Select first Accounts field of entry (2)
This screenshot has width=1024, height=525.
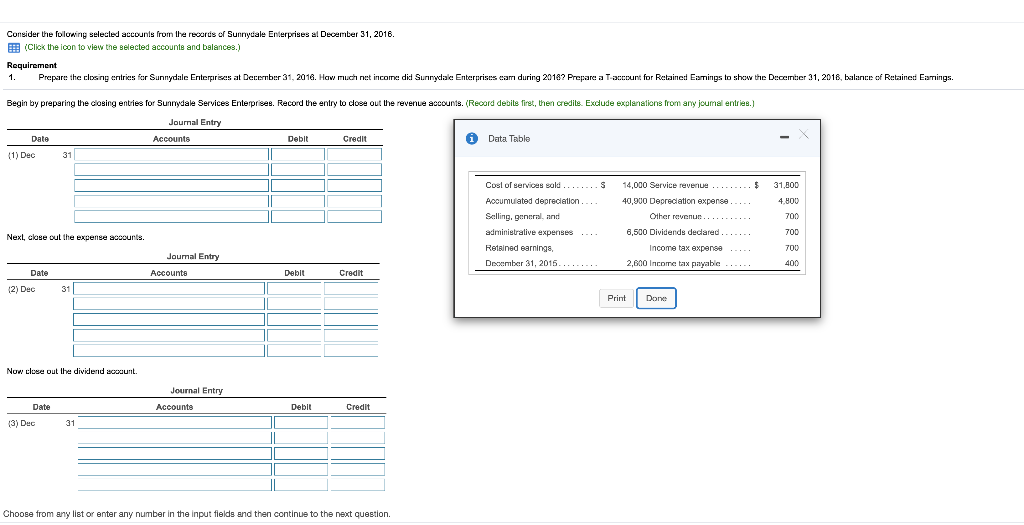click(169, 289)
